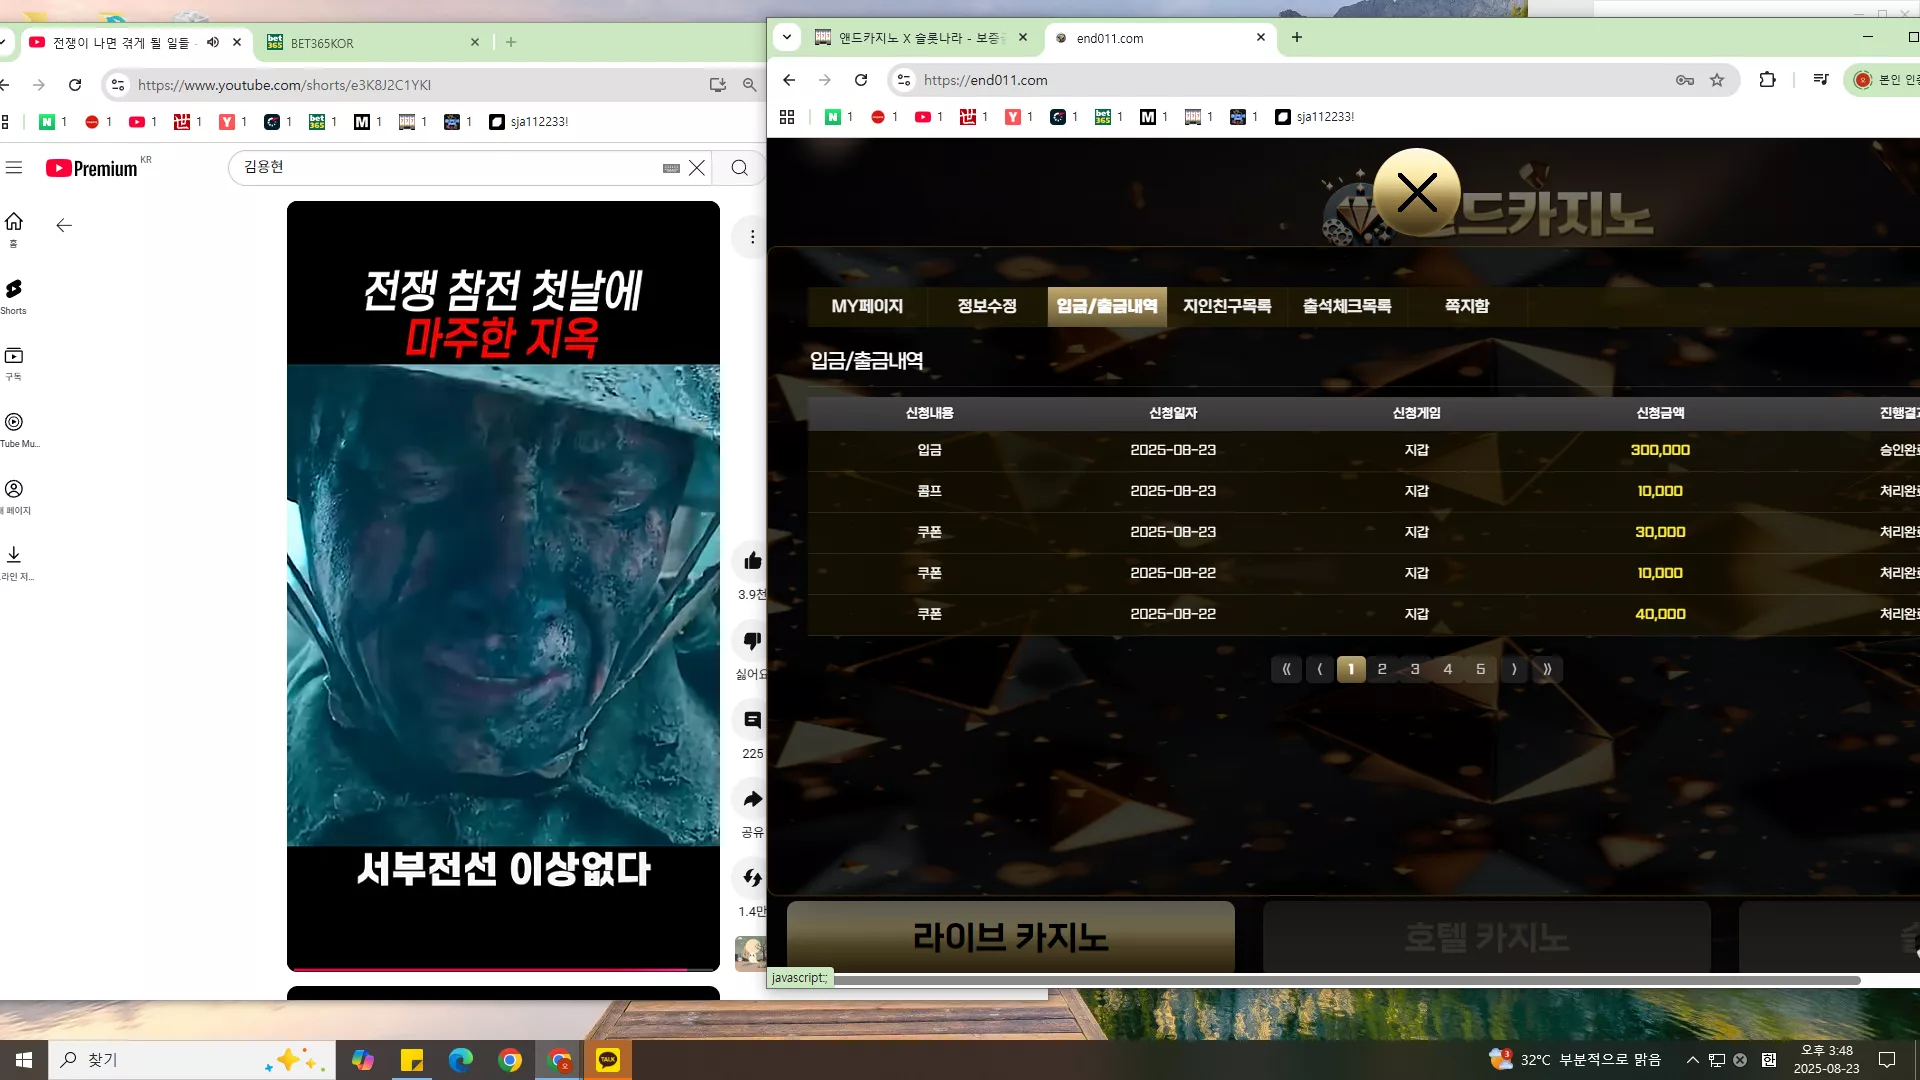Open My Page in the YouTube sidebar
The image size is (1920, 1080).
tap(15, 496)
